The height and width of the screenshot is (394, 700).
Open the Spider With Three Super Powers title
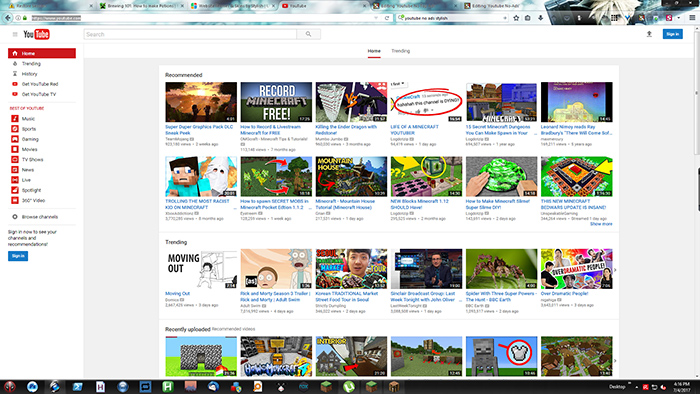[x=501, y=297]
